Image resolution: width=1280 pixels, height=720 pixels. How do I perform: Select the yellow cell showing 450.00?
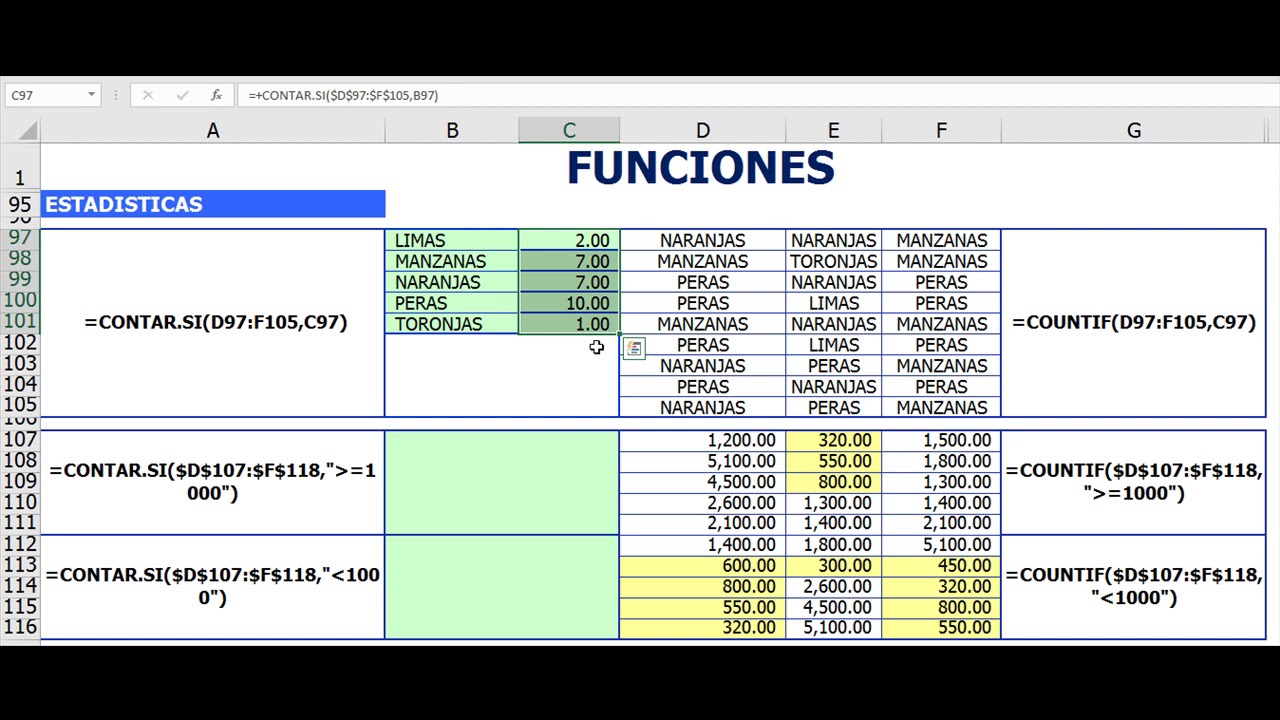pyautogui.click(x=941, y=565)
